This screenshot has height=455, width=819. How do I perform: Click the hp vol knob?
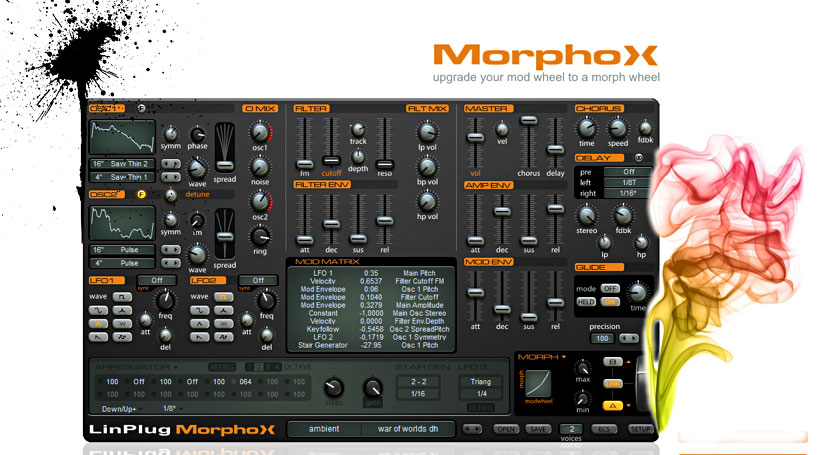pyautogui.click(x=427, y=202)
